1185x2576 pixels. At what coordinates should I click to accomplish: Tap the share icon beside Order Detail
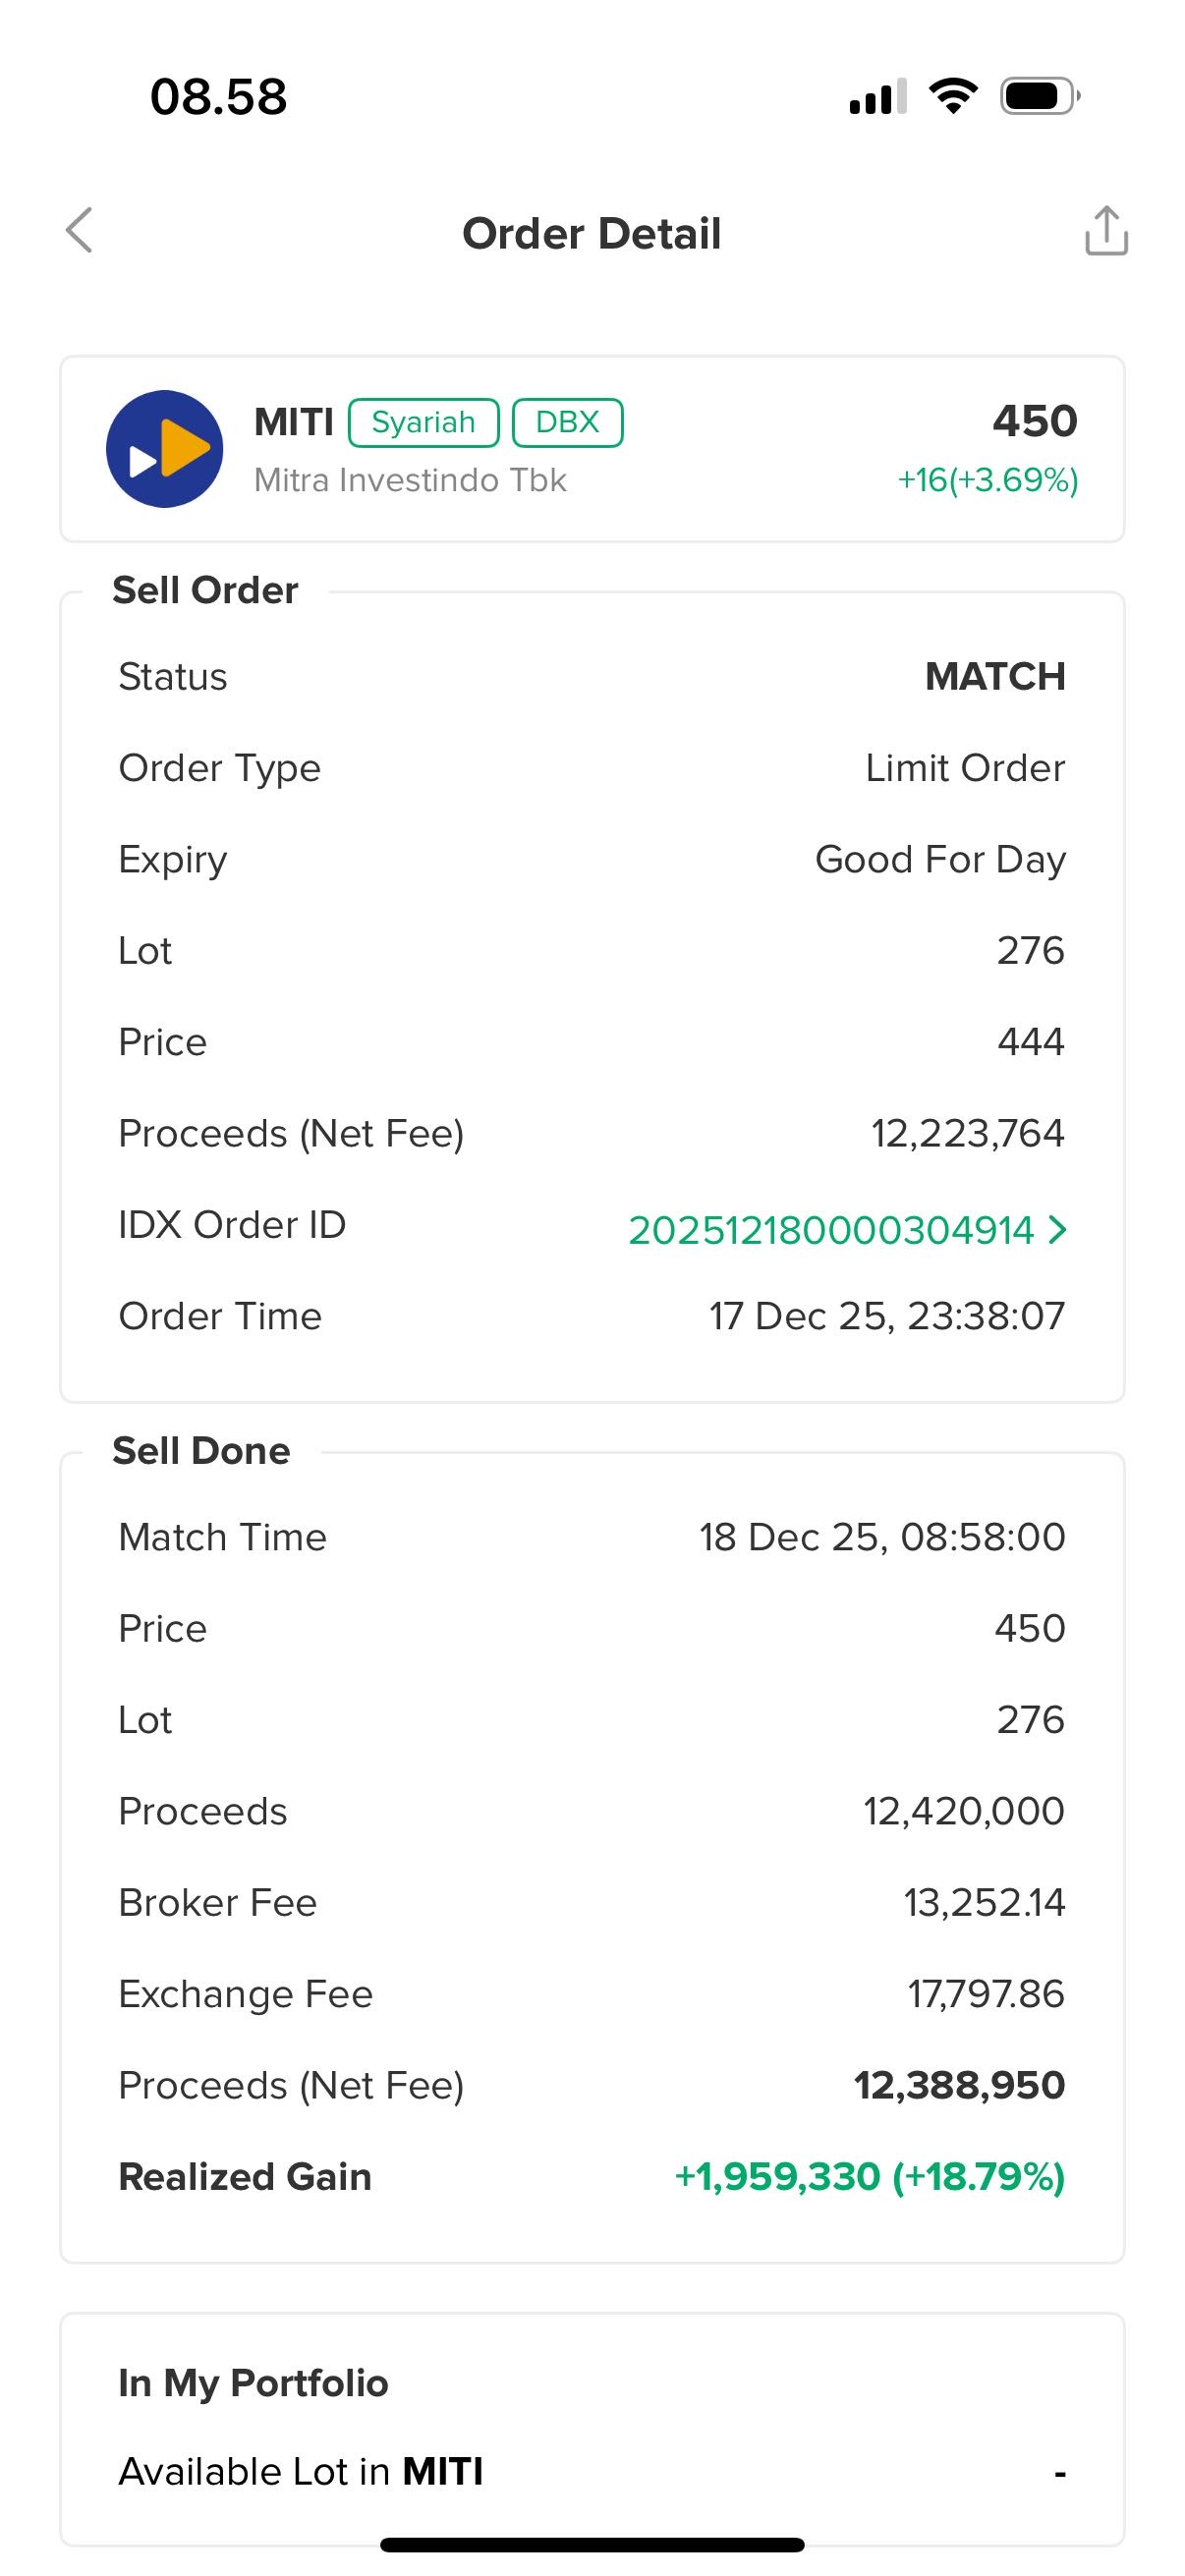pyautogui.click(x=1106, y=231)
